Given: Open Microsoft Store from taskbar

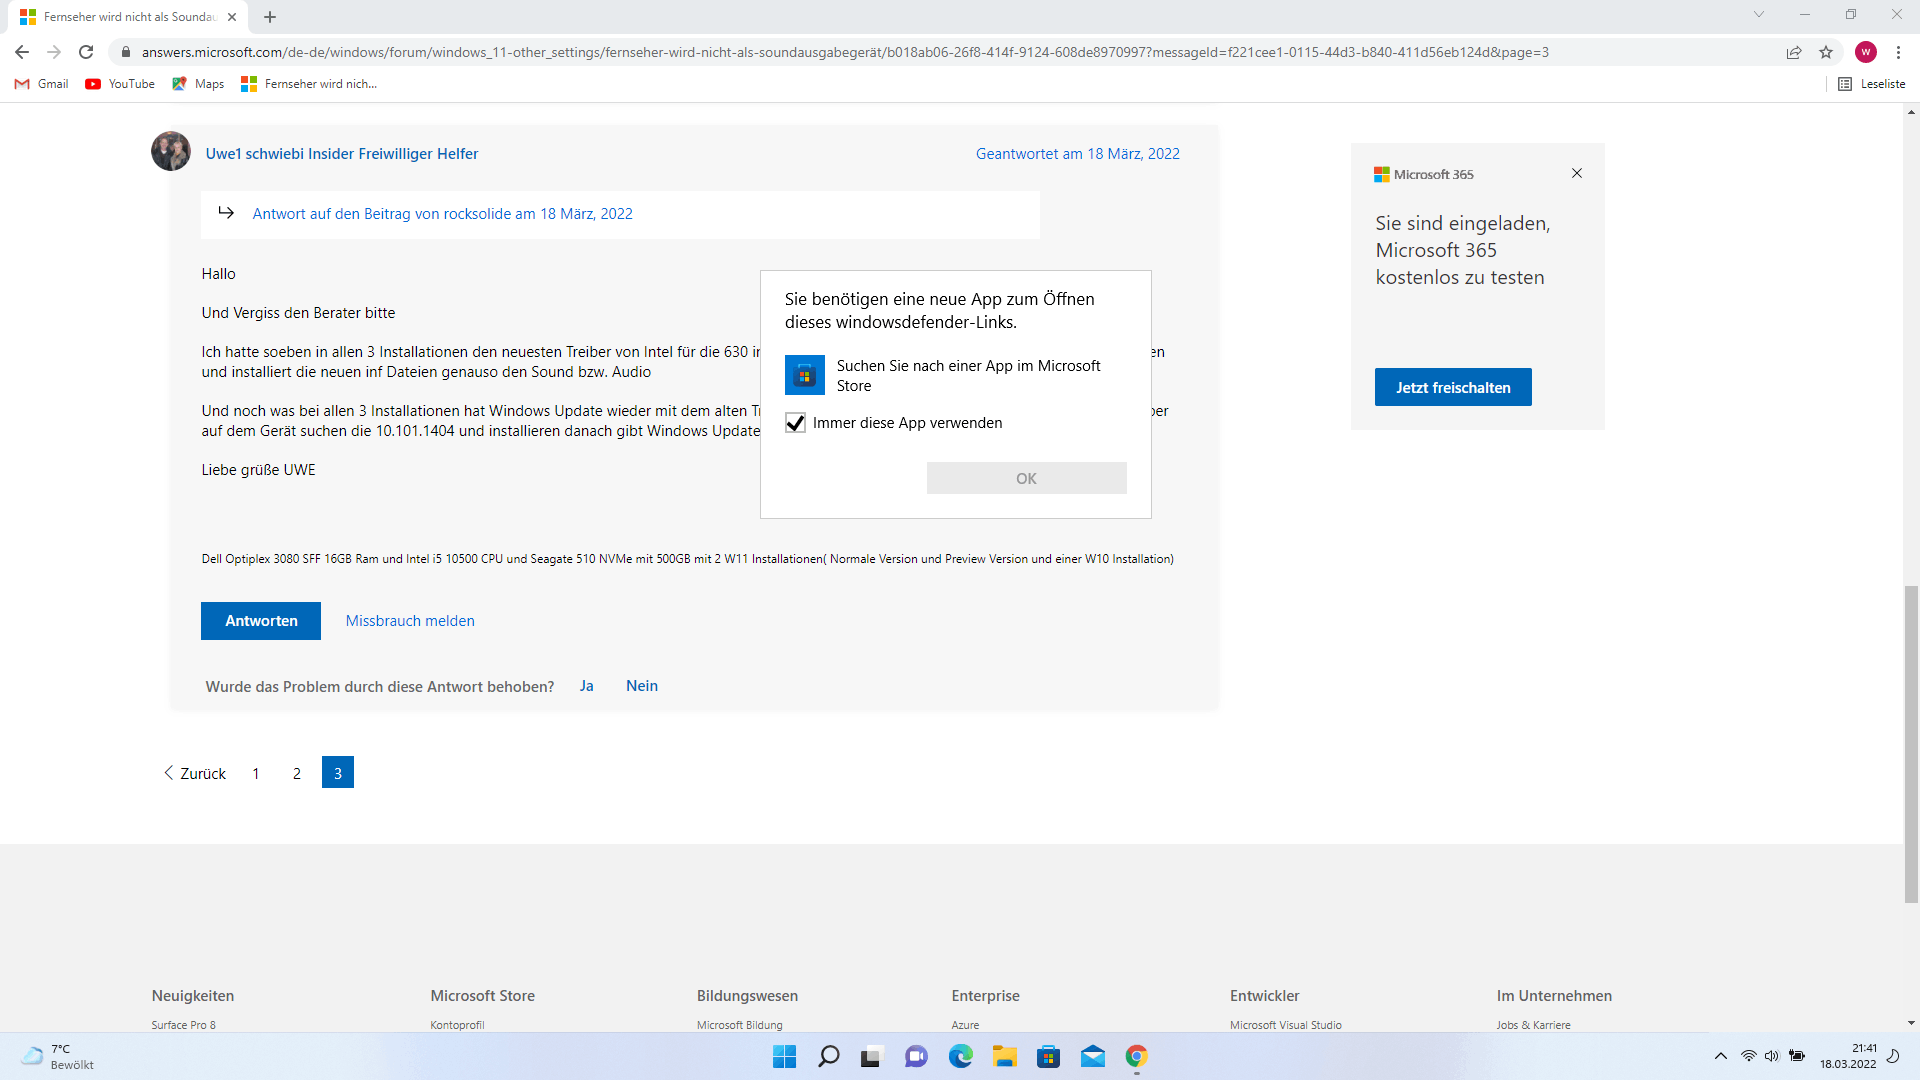Looking at the screenshot, I should coord(1048,1056).
